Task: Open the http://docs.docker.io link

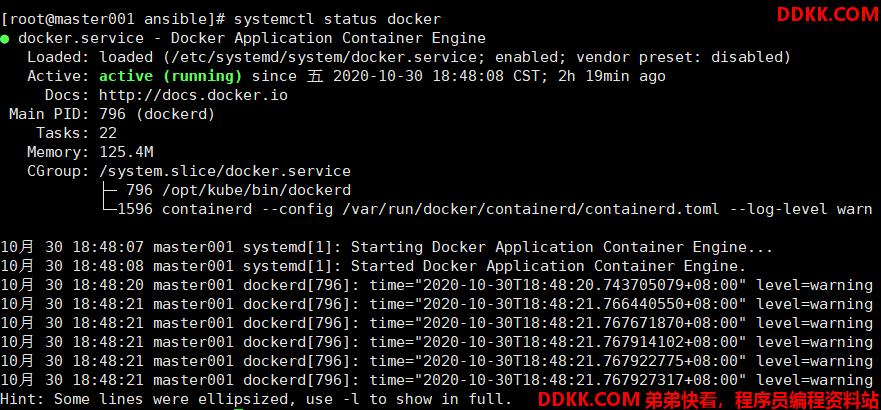Action: (193, 95)
